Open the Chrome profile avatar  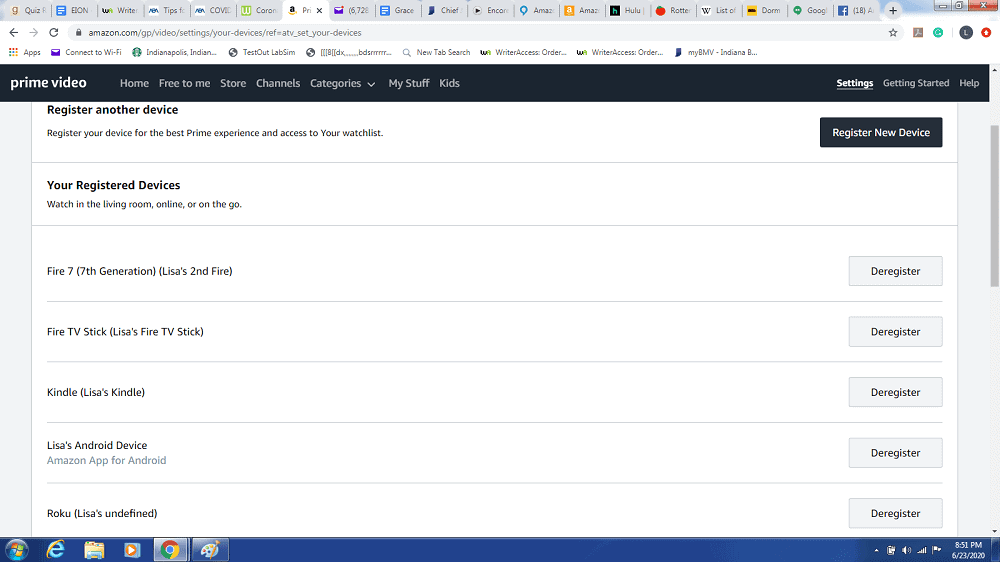(966, 33)
